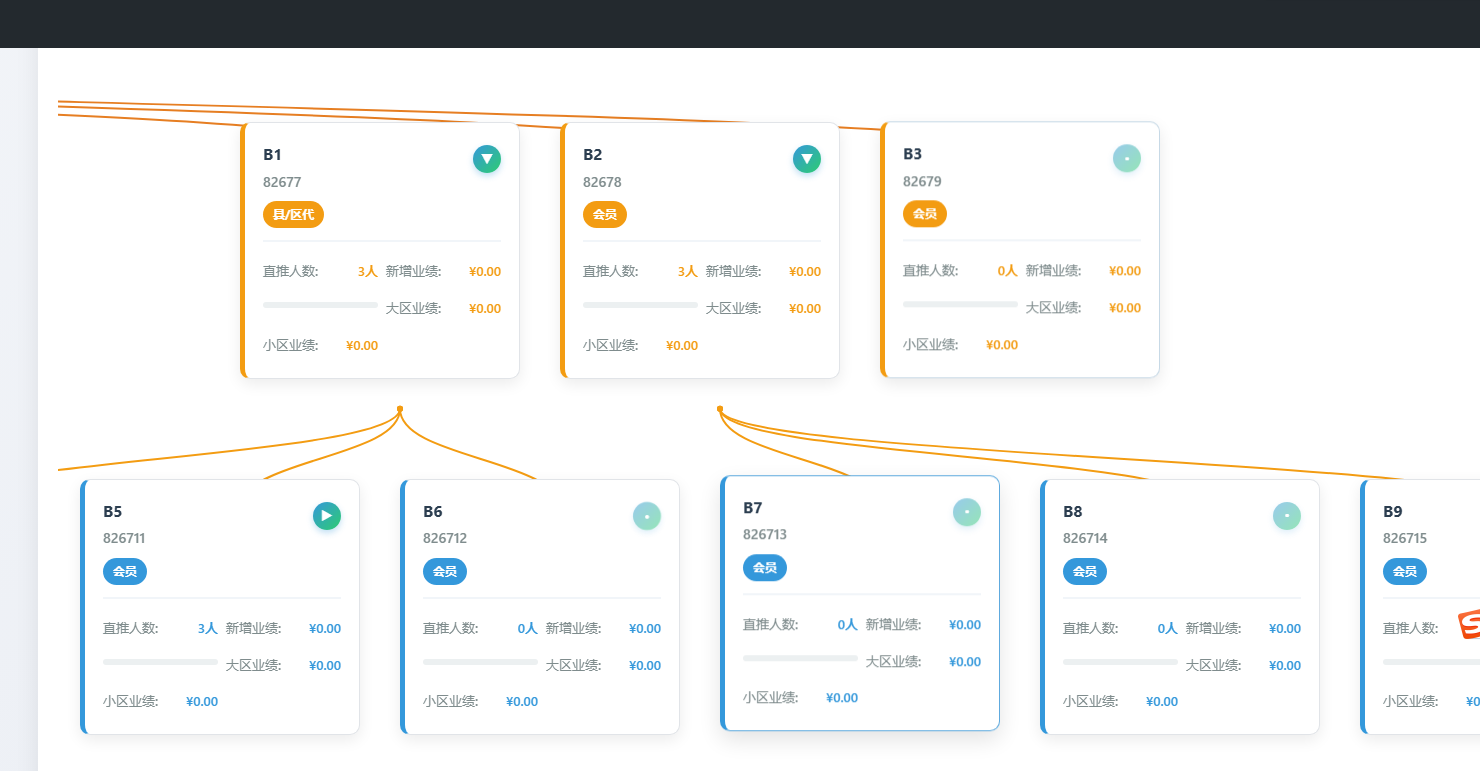Click the B9 card title
1480x771 pixels.
[x=1392, y=511]
